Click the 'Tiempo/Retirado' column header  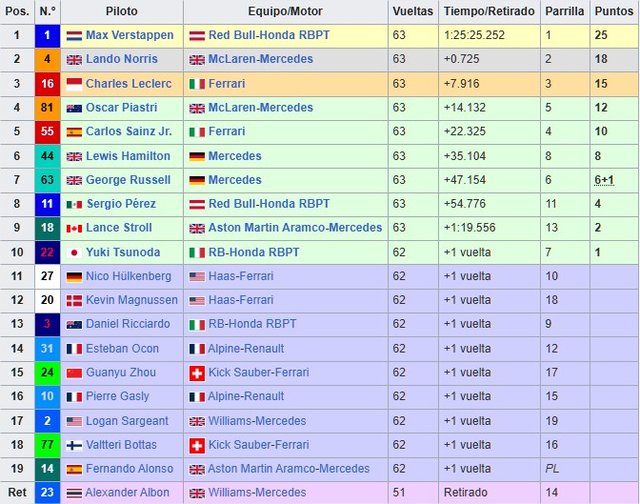tap(489, 11)
